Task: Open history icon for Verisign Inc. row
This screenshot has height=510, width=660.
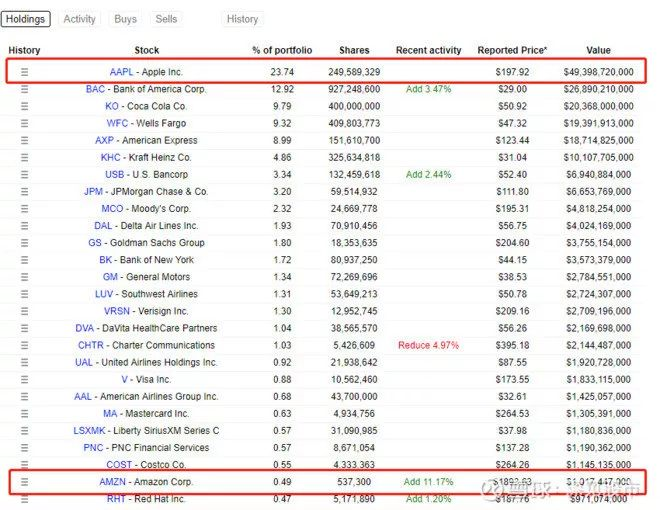Action: [x=24, y=311]
